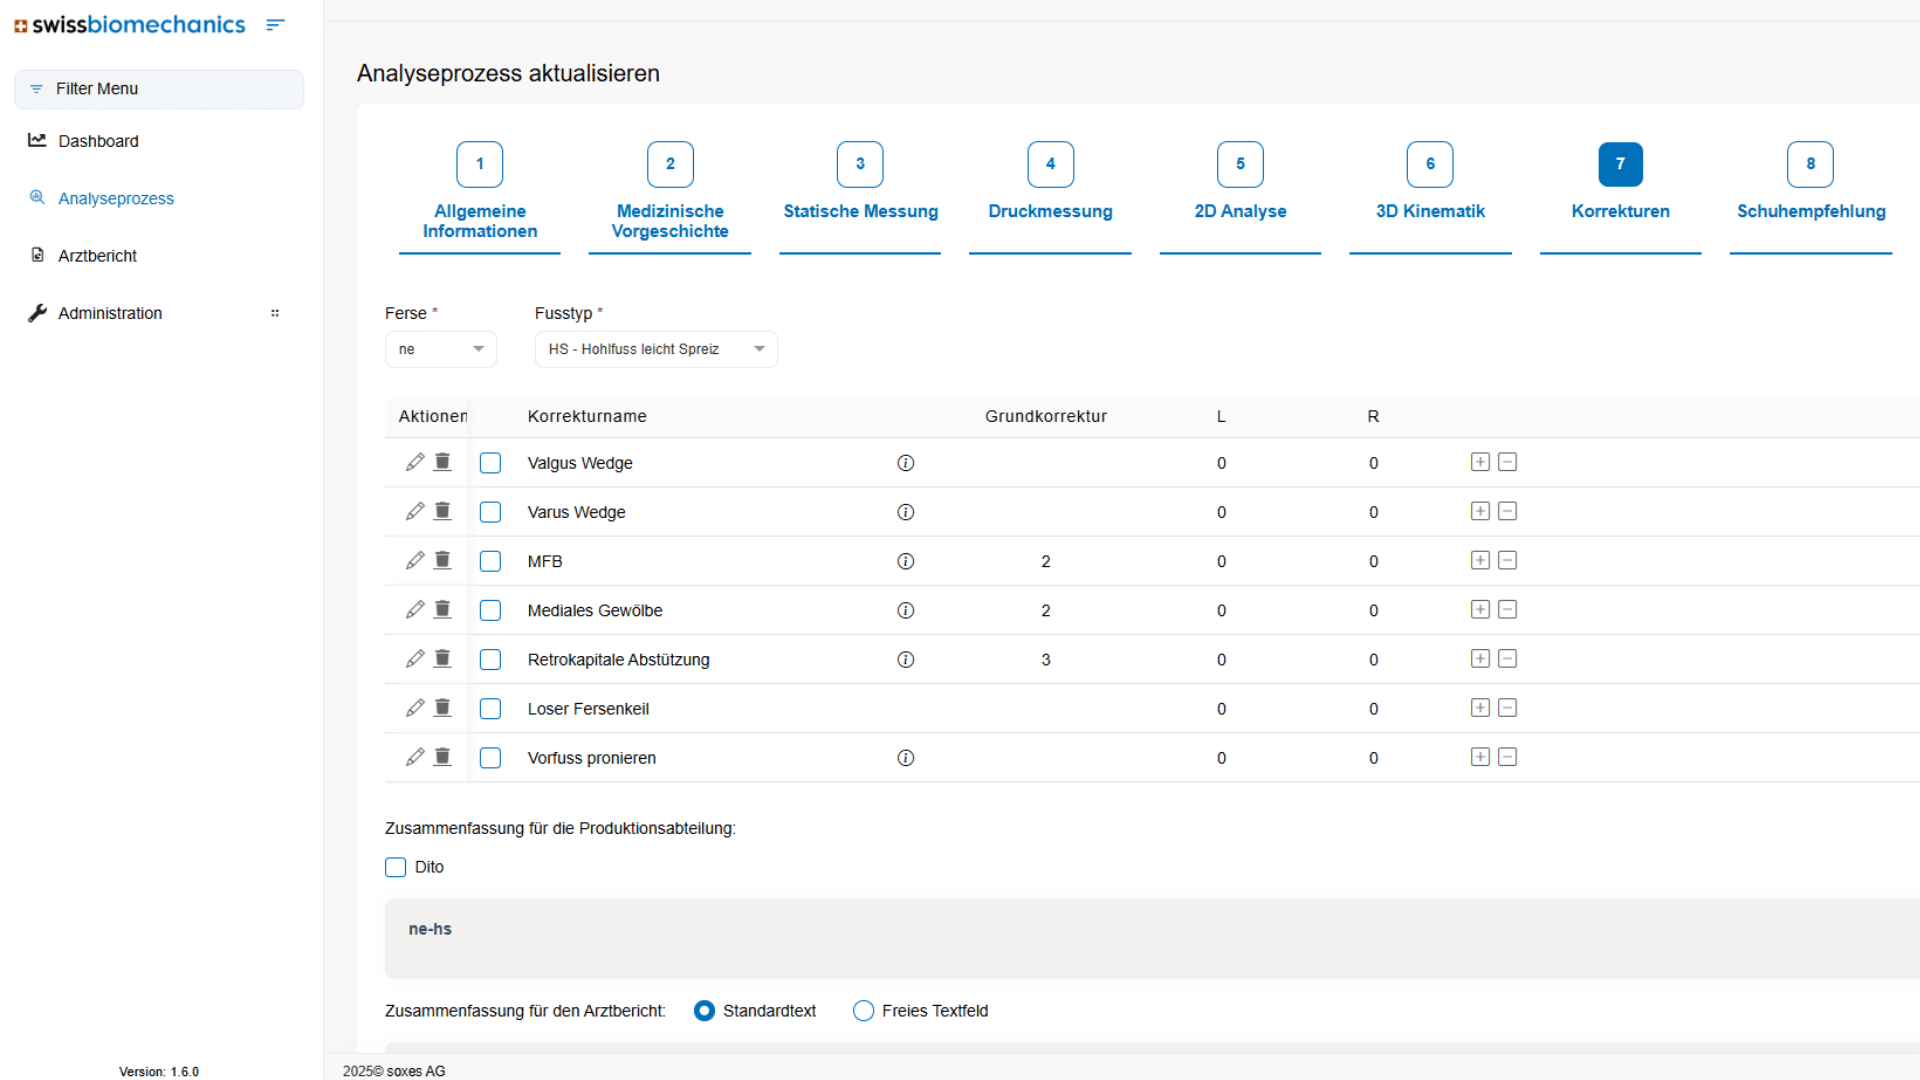The image size is (1920, 1080).
Task: Click the pencil edit icon for Valgus Wedge
Action: pos(415,462)
